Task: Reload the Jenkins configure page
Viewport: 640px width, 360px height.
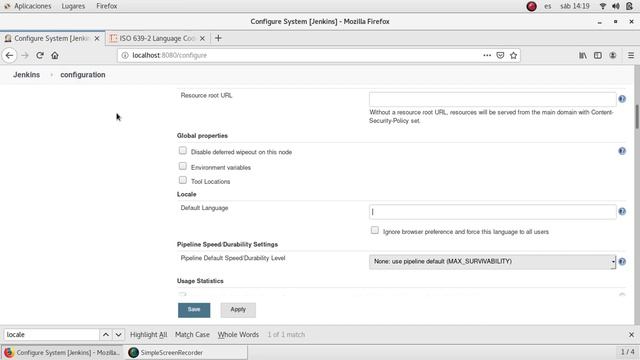Action: pyautogui.click(x=40, y=55)
